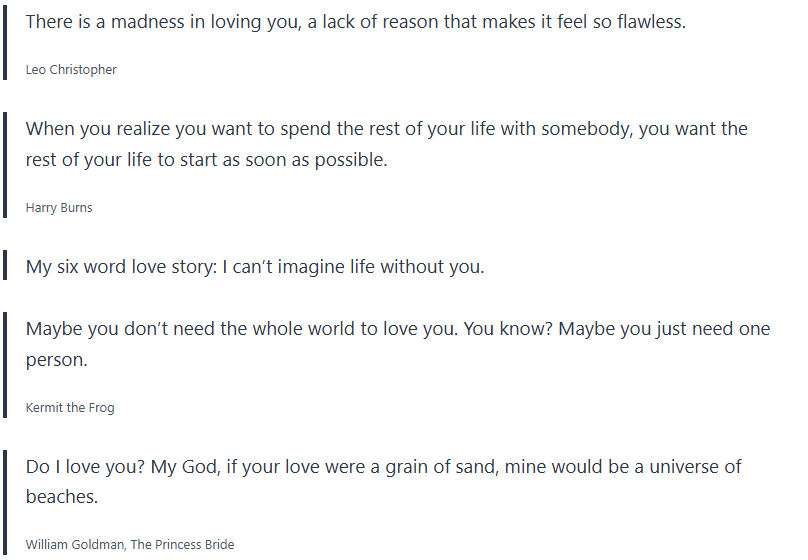Screen dimensions: 808x560
Task: Click the quote starting "There is a madness"
Action: [355, 22]
